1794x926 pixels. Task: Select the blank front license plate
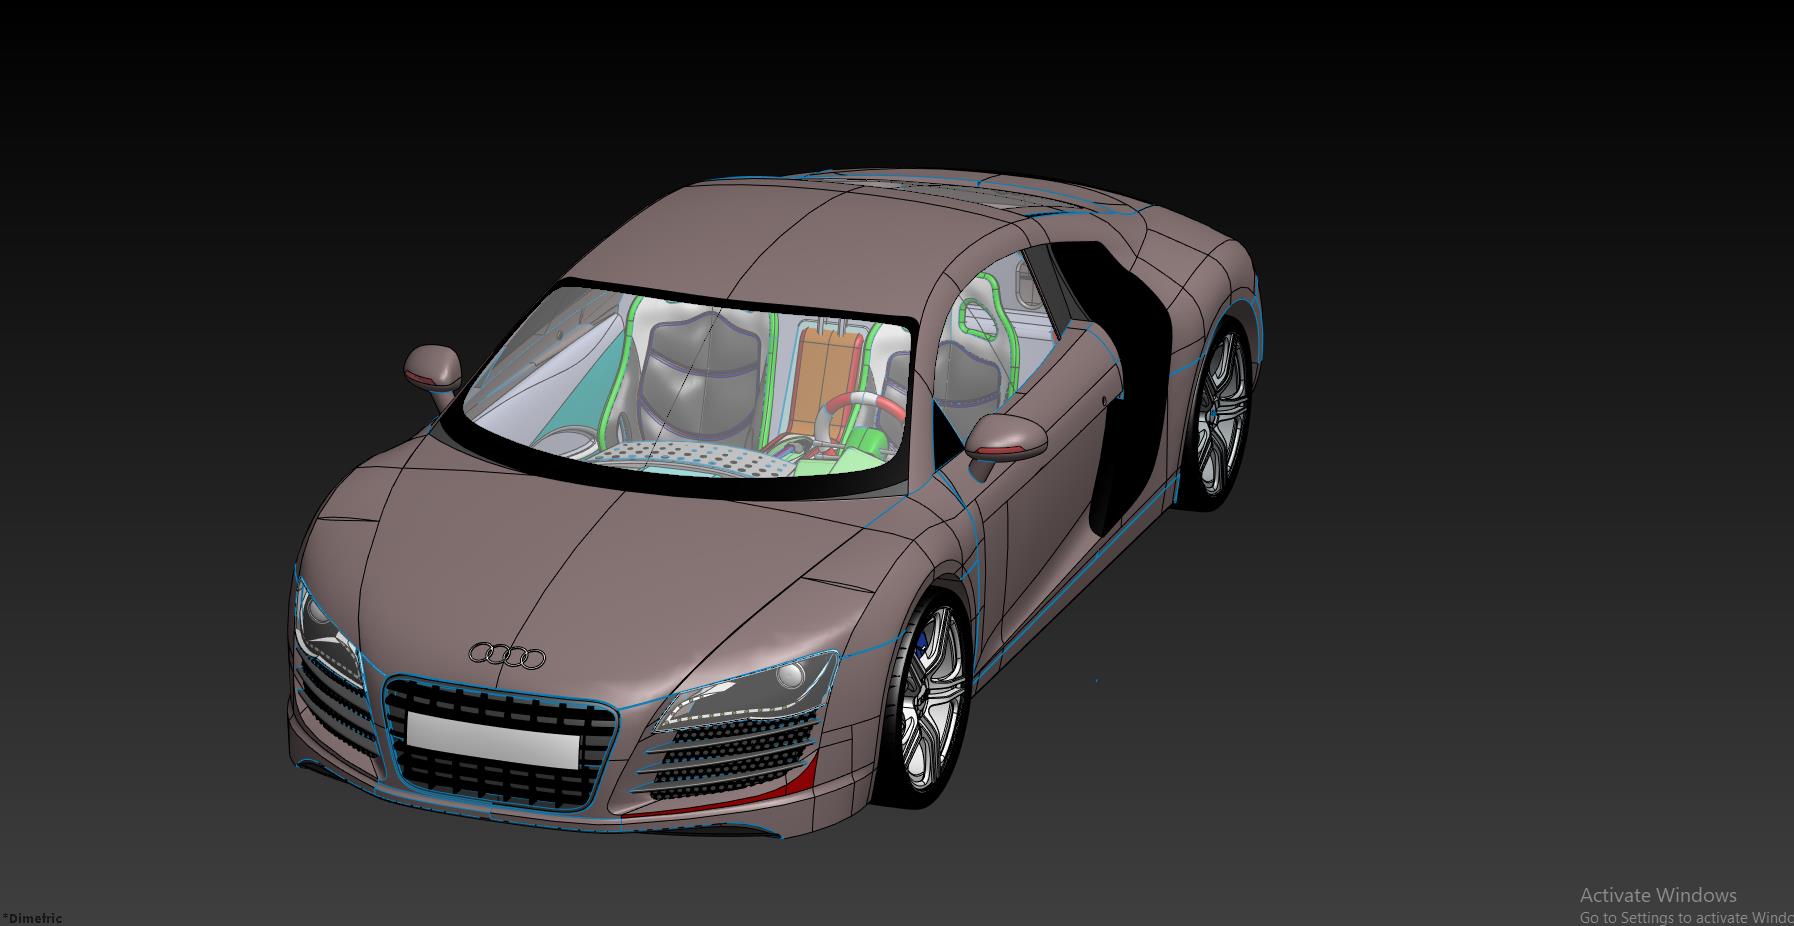coord(493,741)
